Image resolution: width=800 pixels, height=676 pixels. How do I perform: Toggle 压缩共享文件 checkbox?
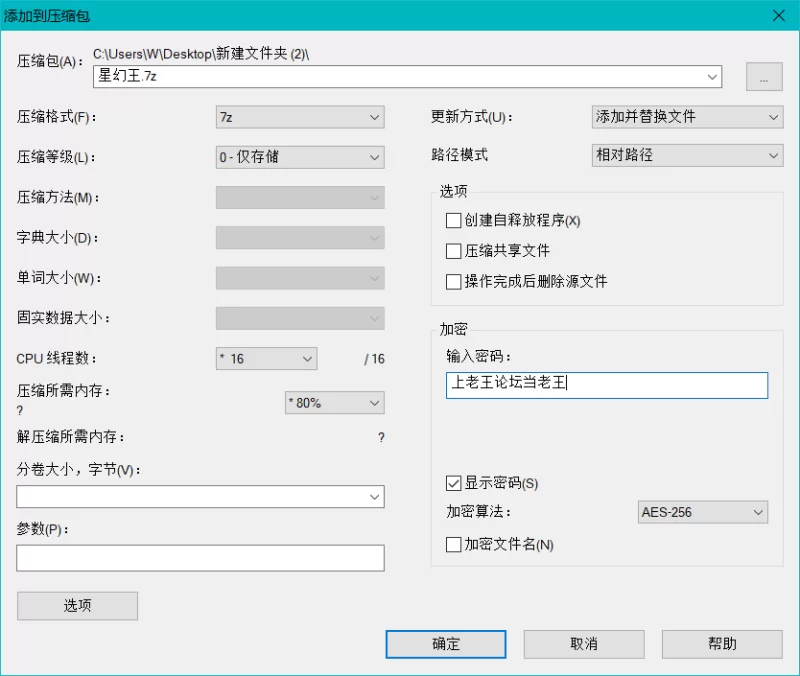(x=454, y=251)
